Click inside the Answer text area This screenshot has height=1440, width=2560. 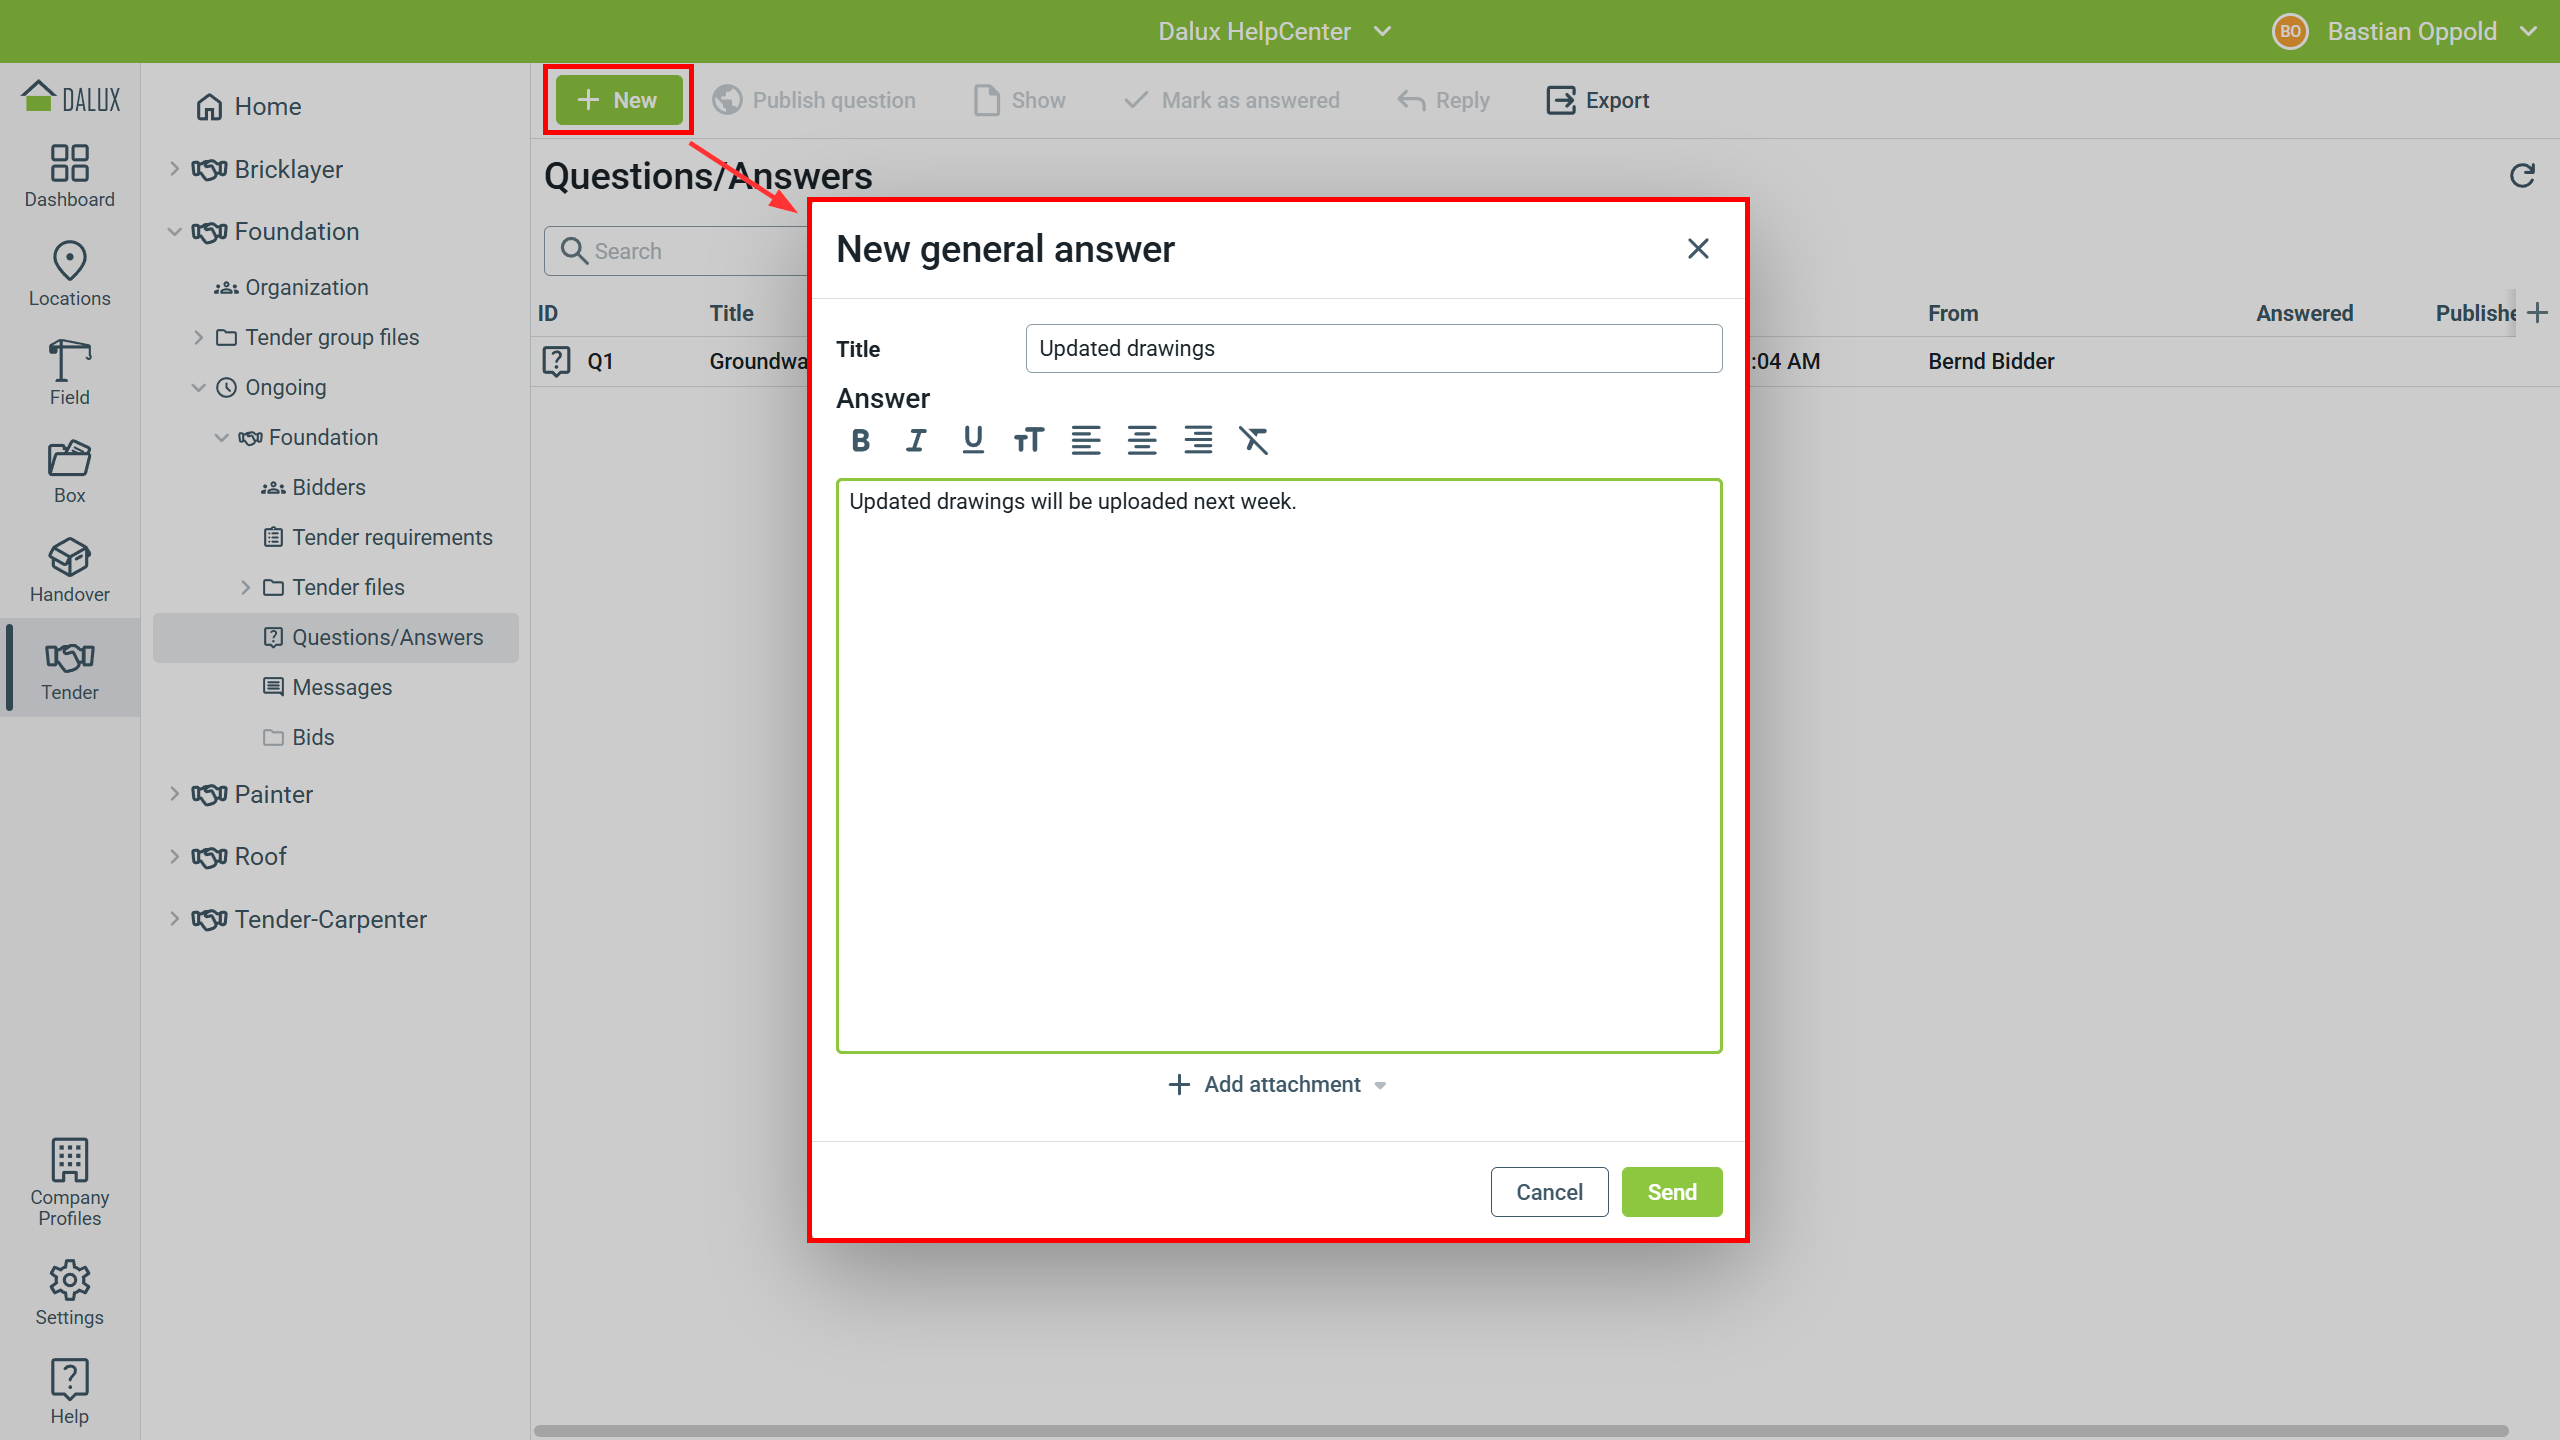pyautogui.click(x=1279, y=766)
